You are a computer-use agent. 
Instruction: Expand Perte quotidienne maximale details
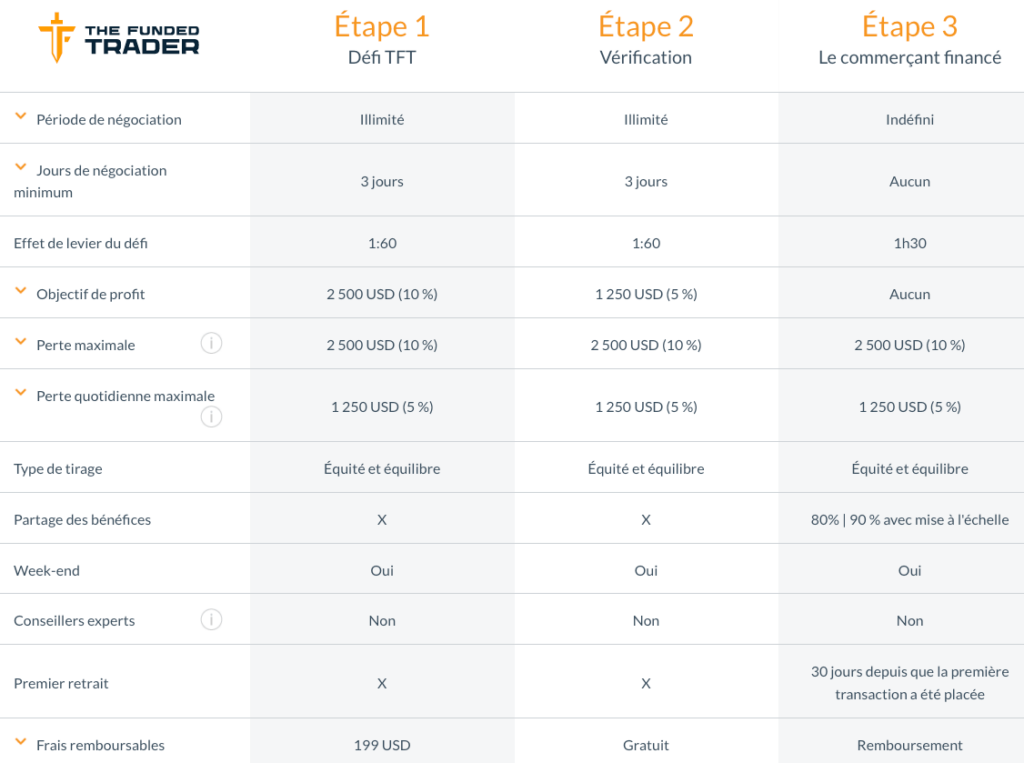(x=20, y=392)
